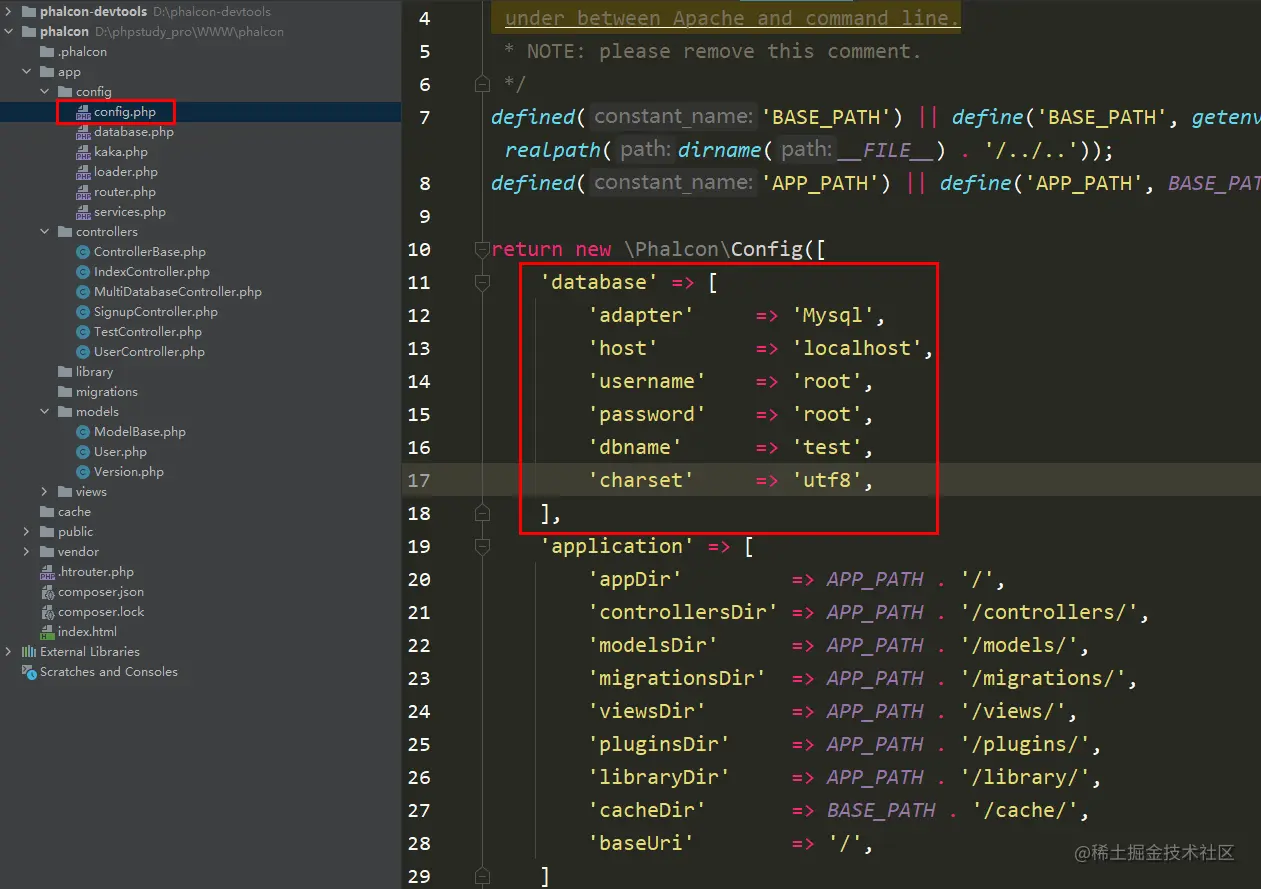This screenshot has width=1261, height=889.
Task: Collapse the app folder arrow
Action: click(27, 72)
